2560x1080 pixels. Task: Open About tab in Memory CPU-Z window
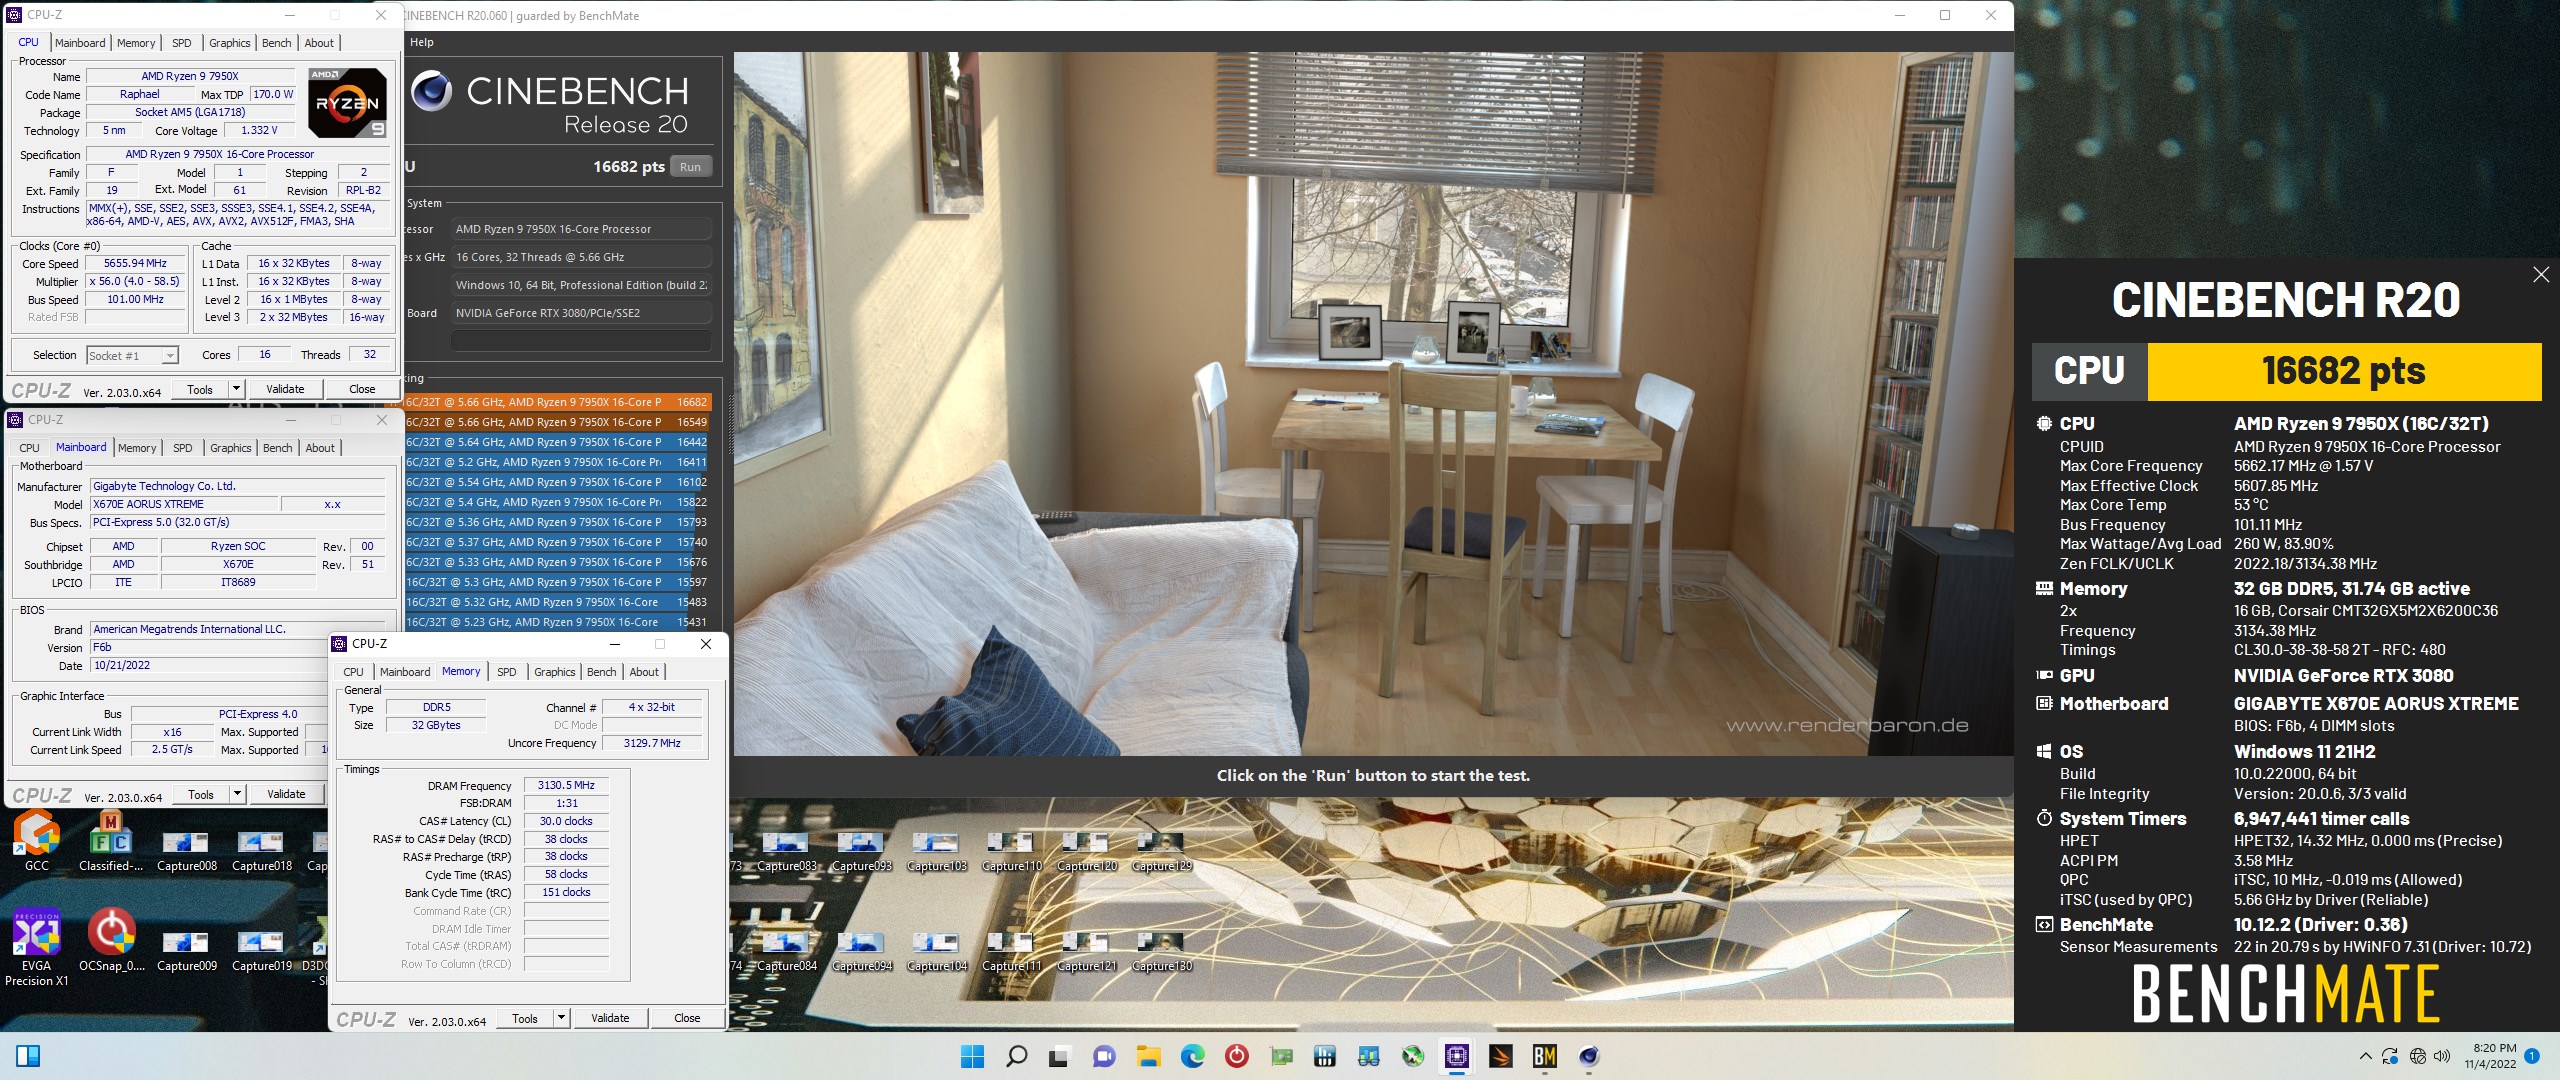(644, 672)
